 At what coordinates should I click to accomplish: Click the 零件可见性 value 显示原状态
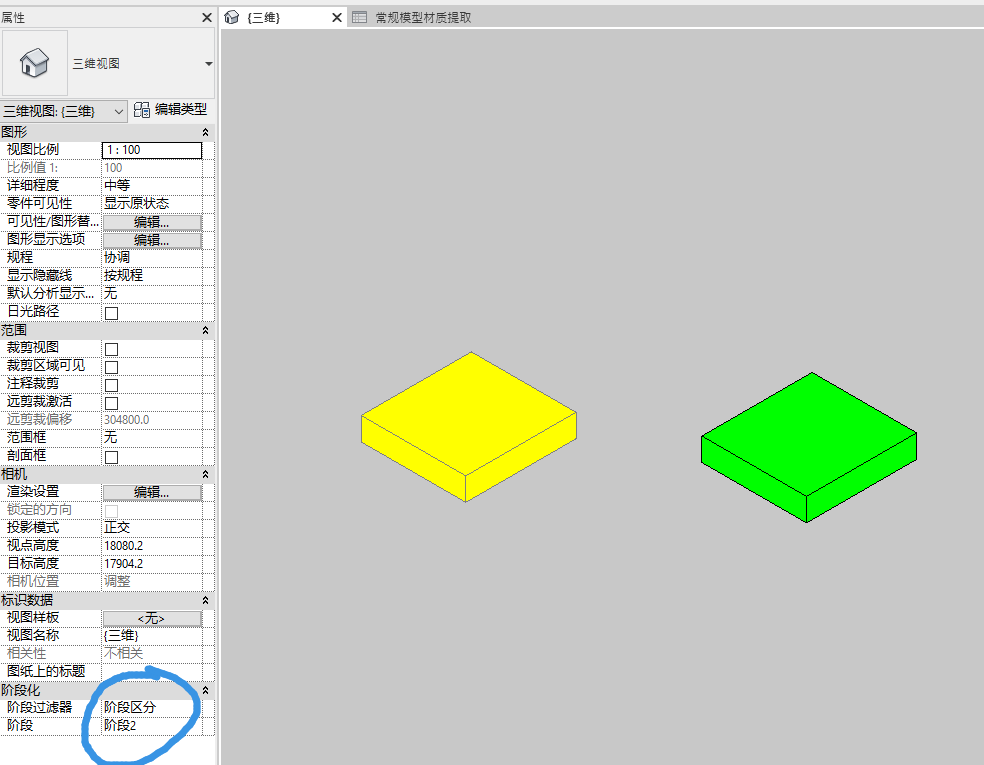pos(137,204)
